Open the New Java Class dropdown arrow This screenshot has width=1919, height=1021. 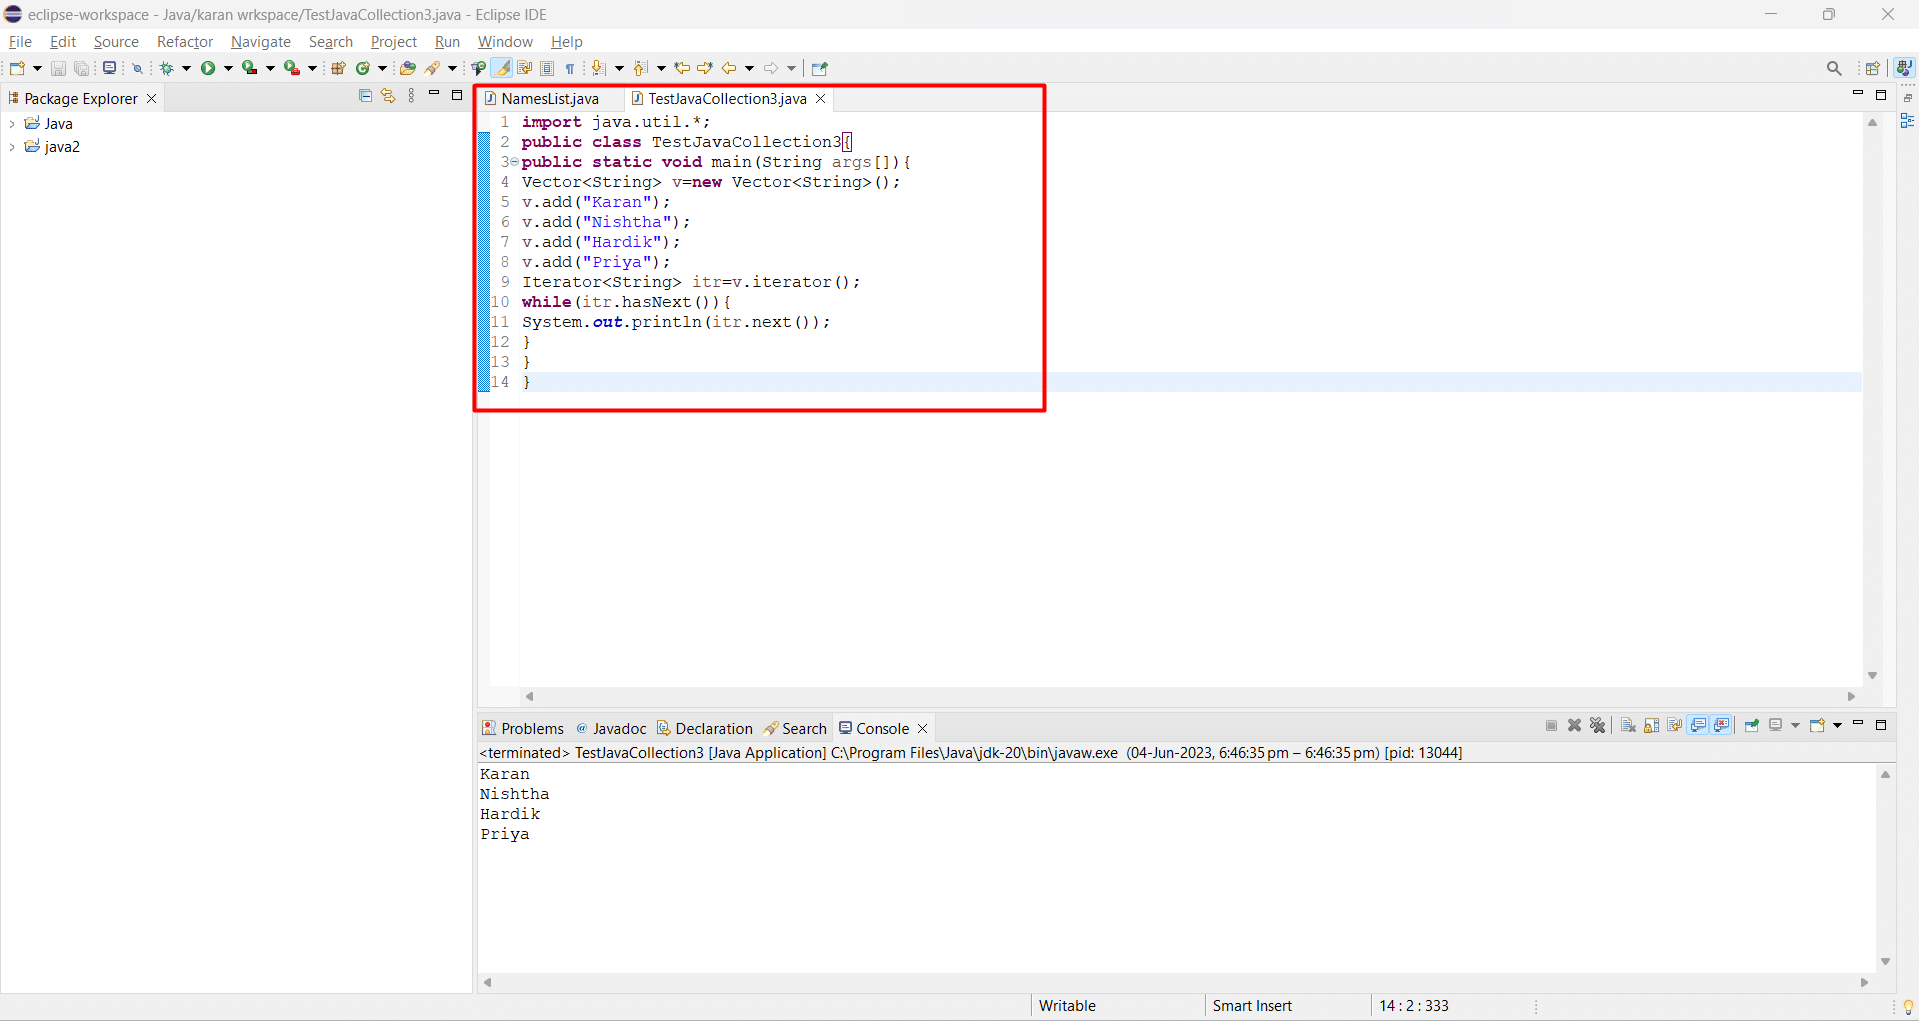tap(382, 68)
